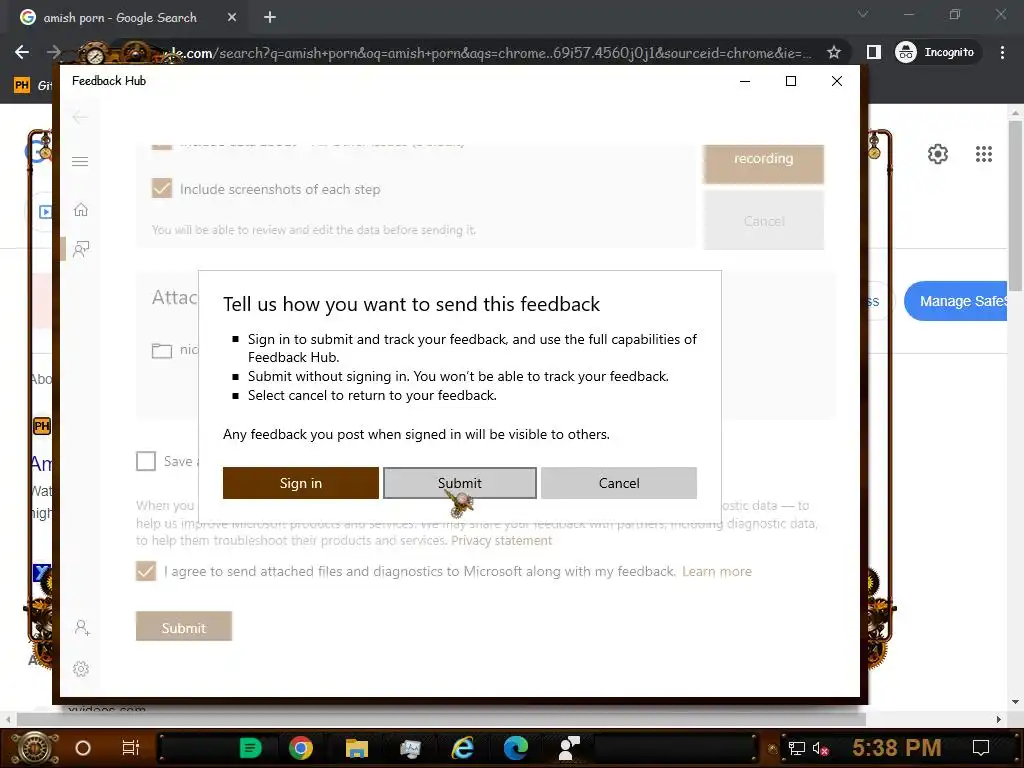This screenshot has width=1024, height=768.
Task: Open Chrome side panel icon
Action: [873, 52]
